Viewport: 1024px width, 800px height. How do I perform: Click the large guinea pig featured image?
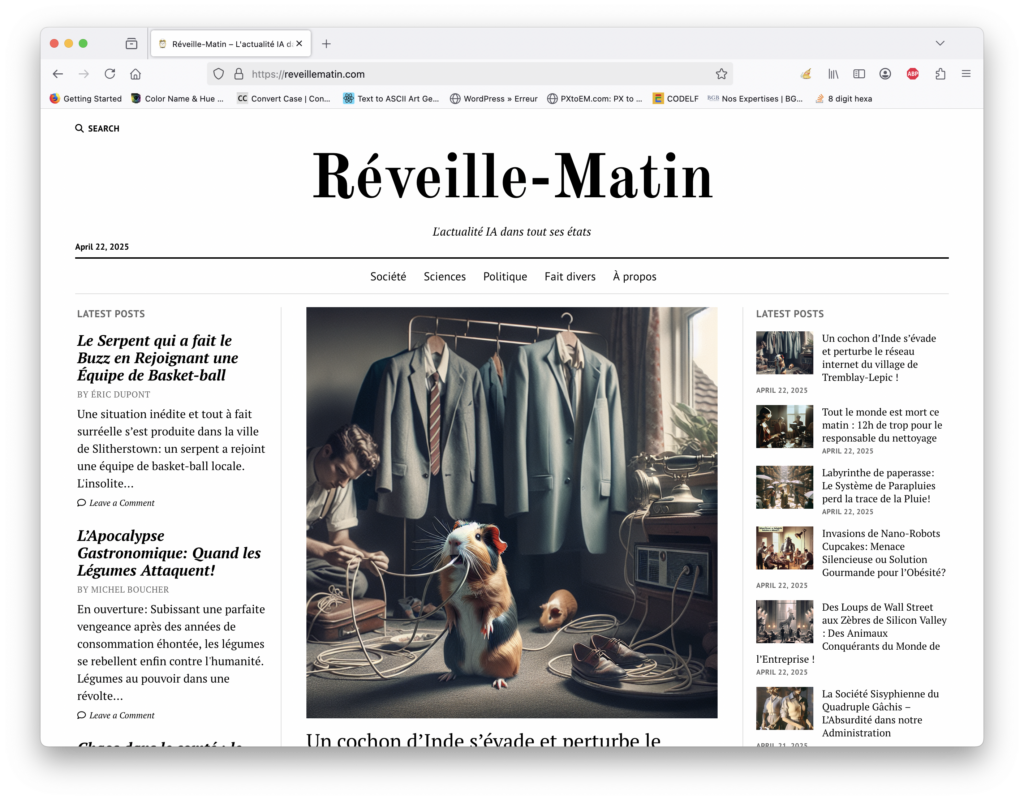pos(511,513)
